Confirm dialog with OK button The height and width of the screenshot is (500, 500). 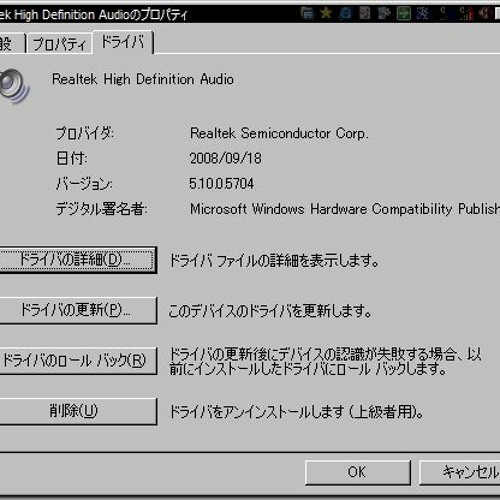click(x=357, y=472)
